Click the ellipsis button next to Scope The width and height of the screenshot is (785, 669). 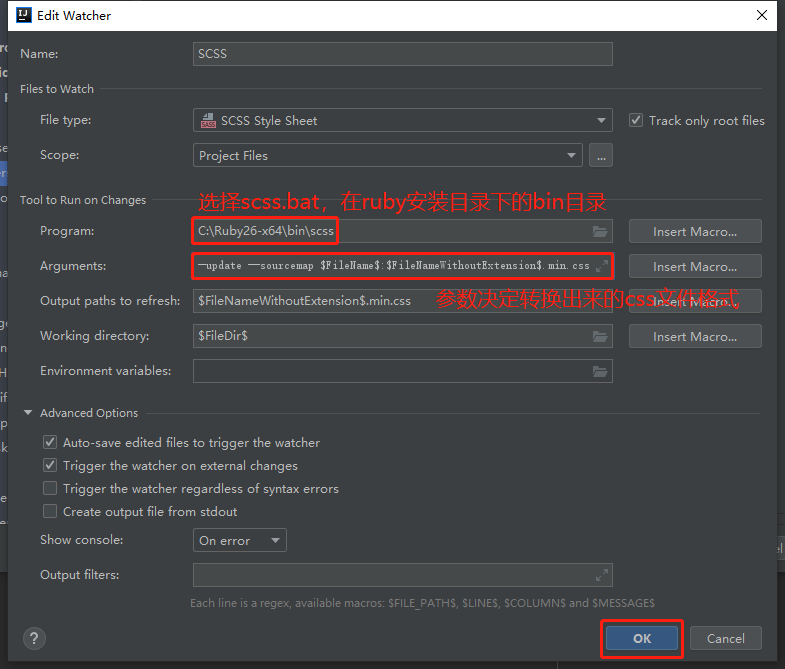point(601,155)
